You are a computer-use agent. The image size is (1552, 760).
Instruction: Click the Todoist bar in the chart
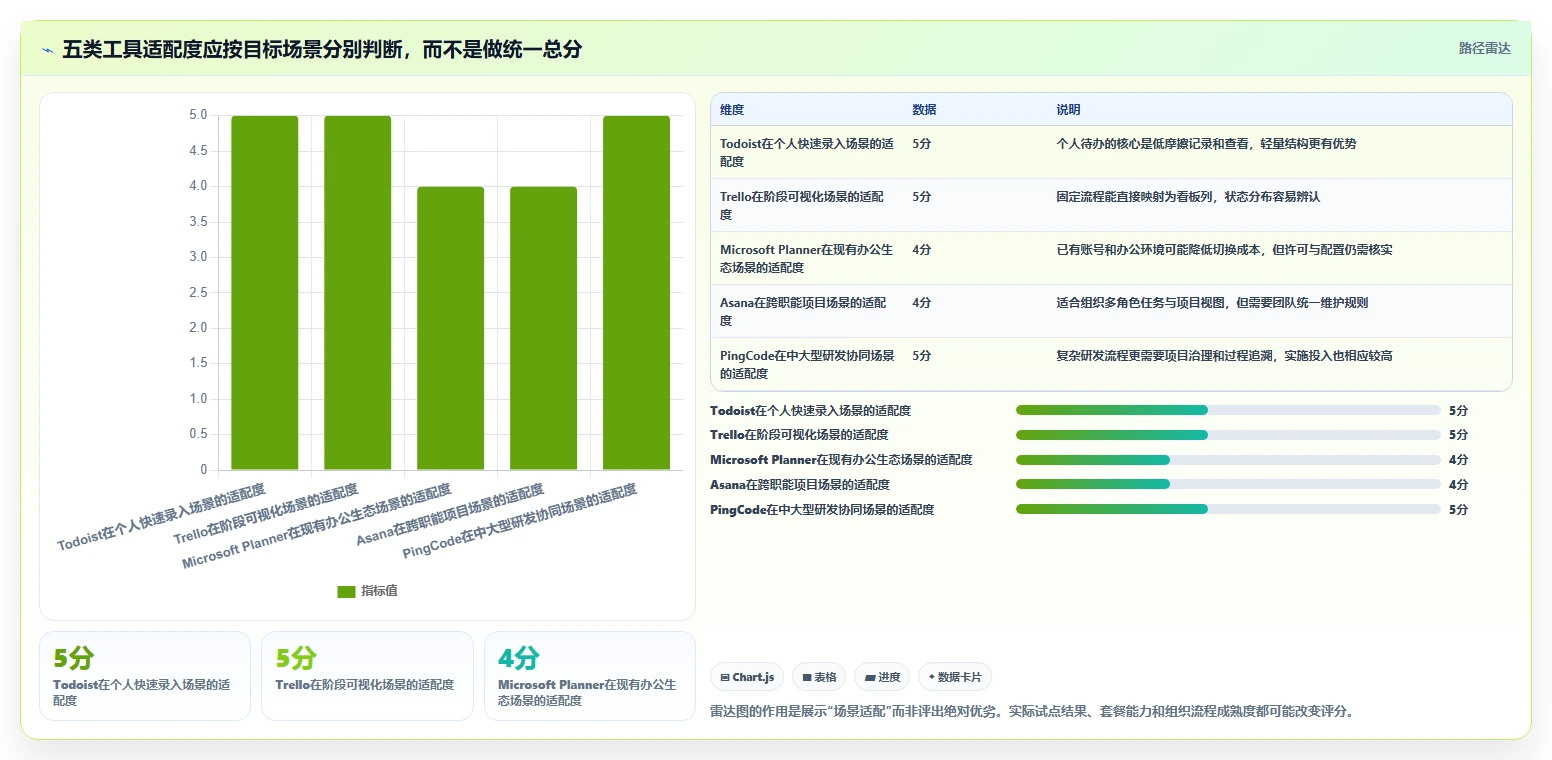tap(265, 293)
